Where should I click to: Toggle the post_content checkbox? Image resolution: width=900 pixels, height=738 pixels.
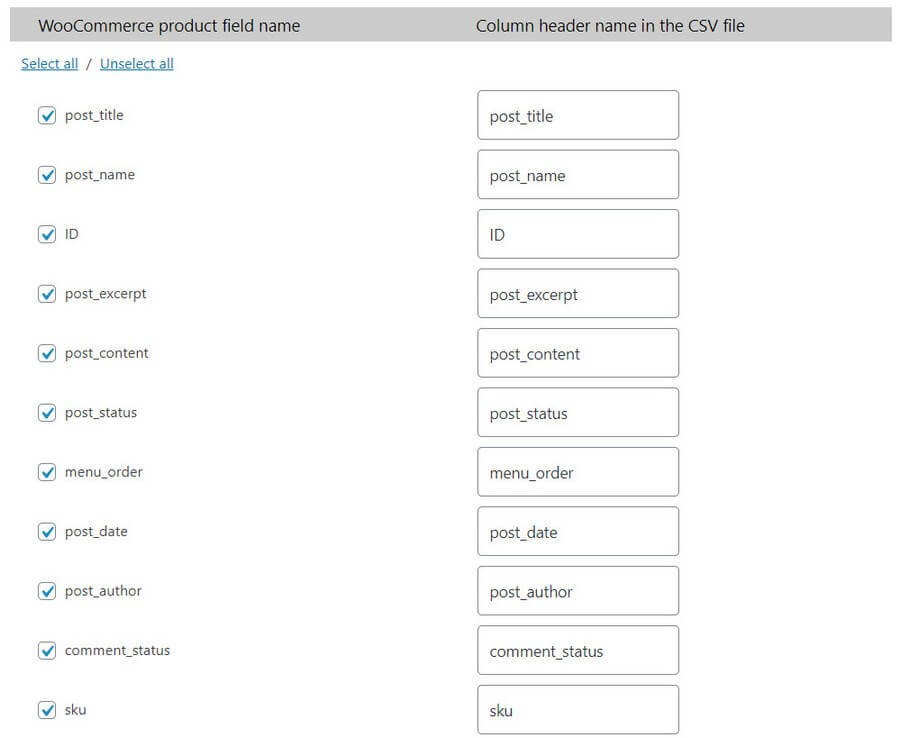[x=47, y=353]
